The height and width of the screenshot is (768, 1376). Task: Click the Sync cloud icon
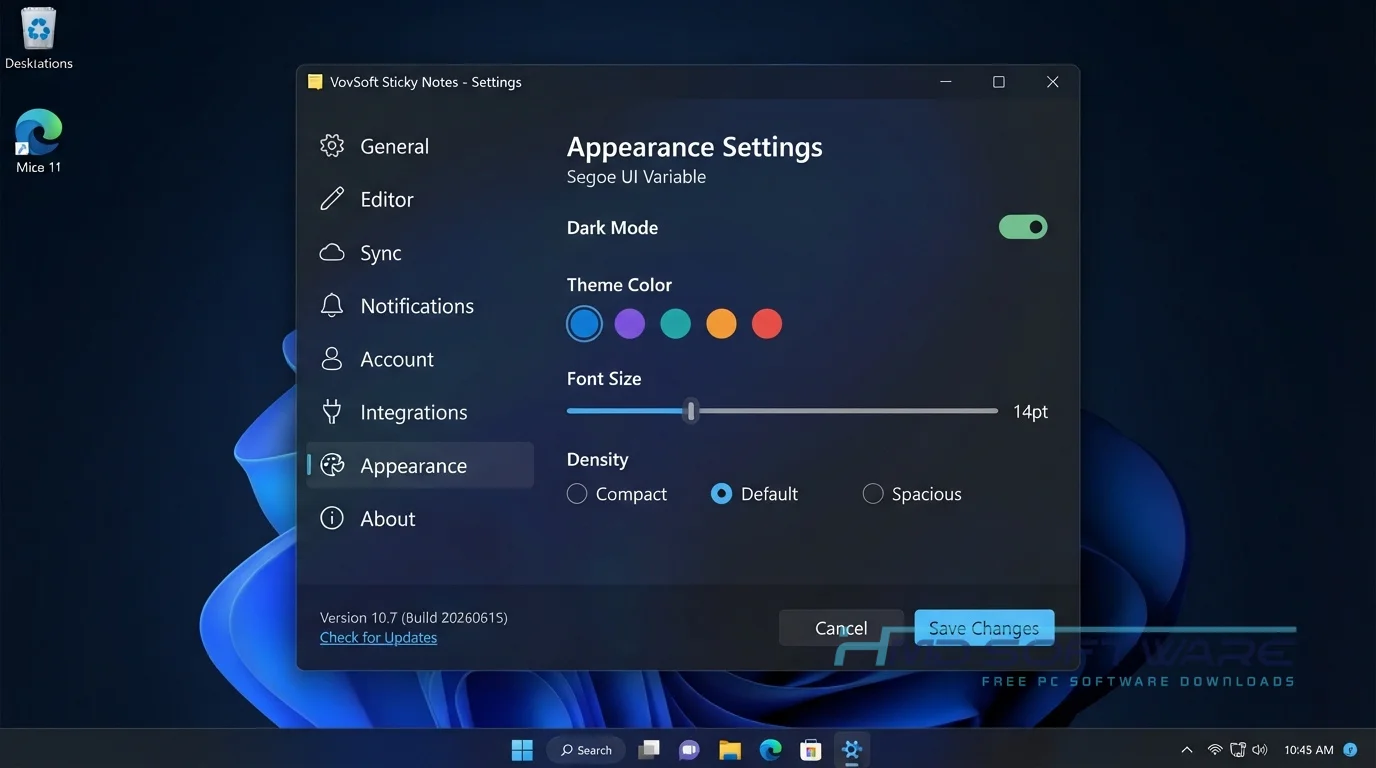332,253
